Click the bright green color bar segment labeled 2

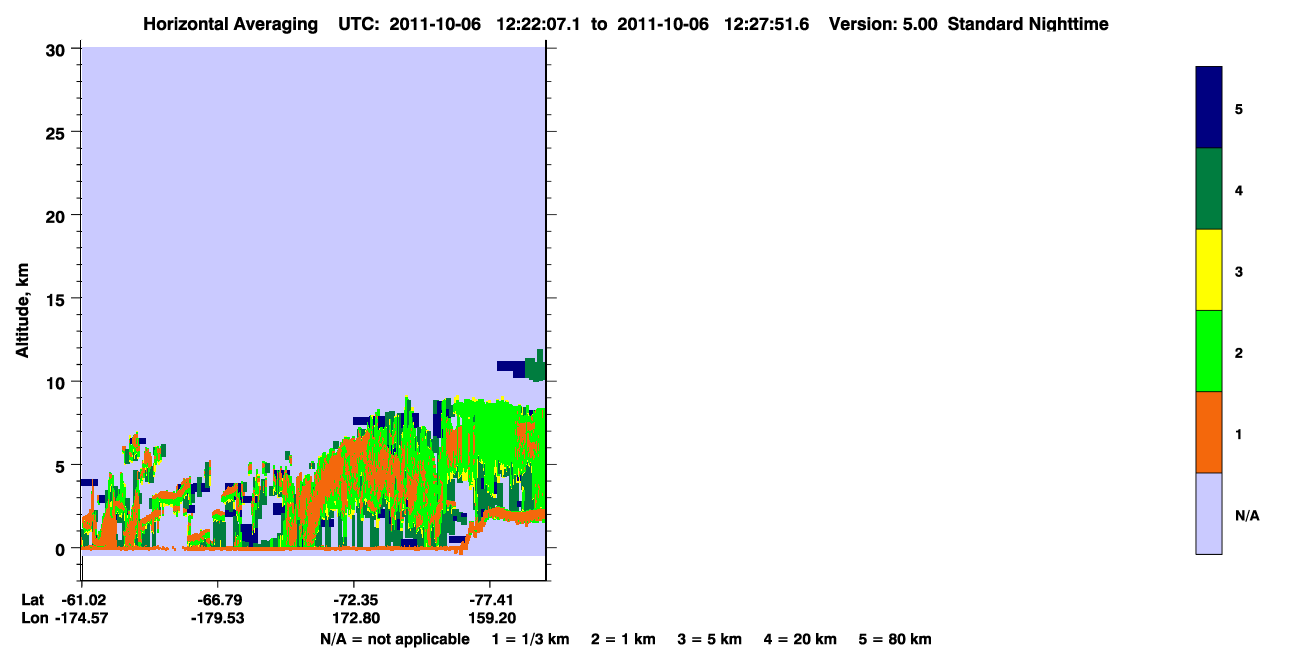tap(1209, 351)
